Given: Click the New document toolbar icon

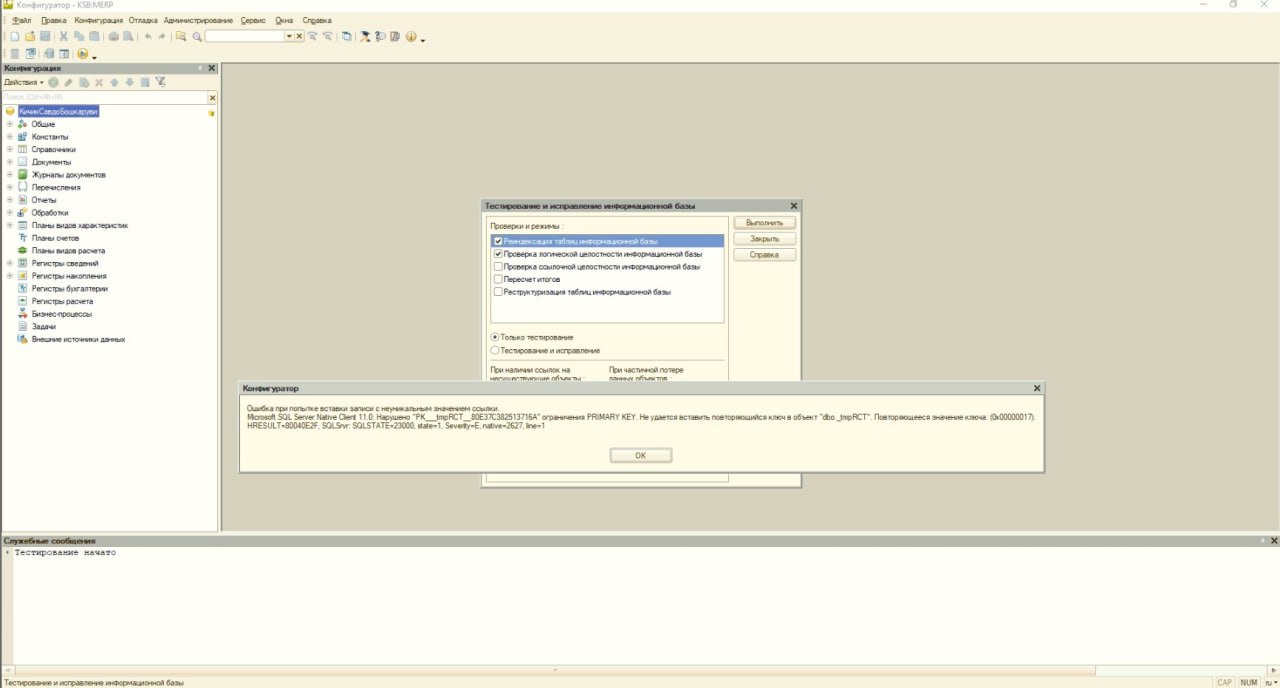Looking at the screenshot, I should (15, 37).
